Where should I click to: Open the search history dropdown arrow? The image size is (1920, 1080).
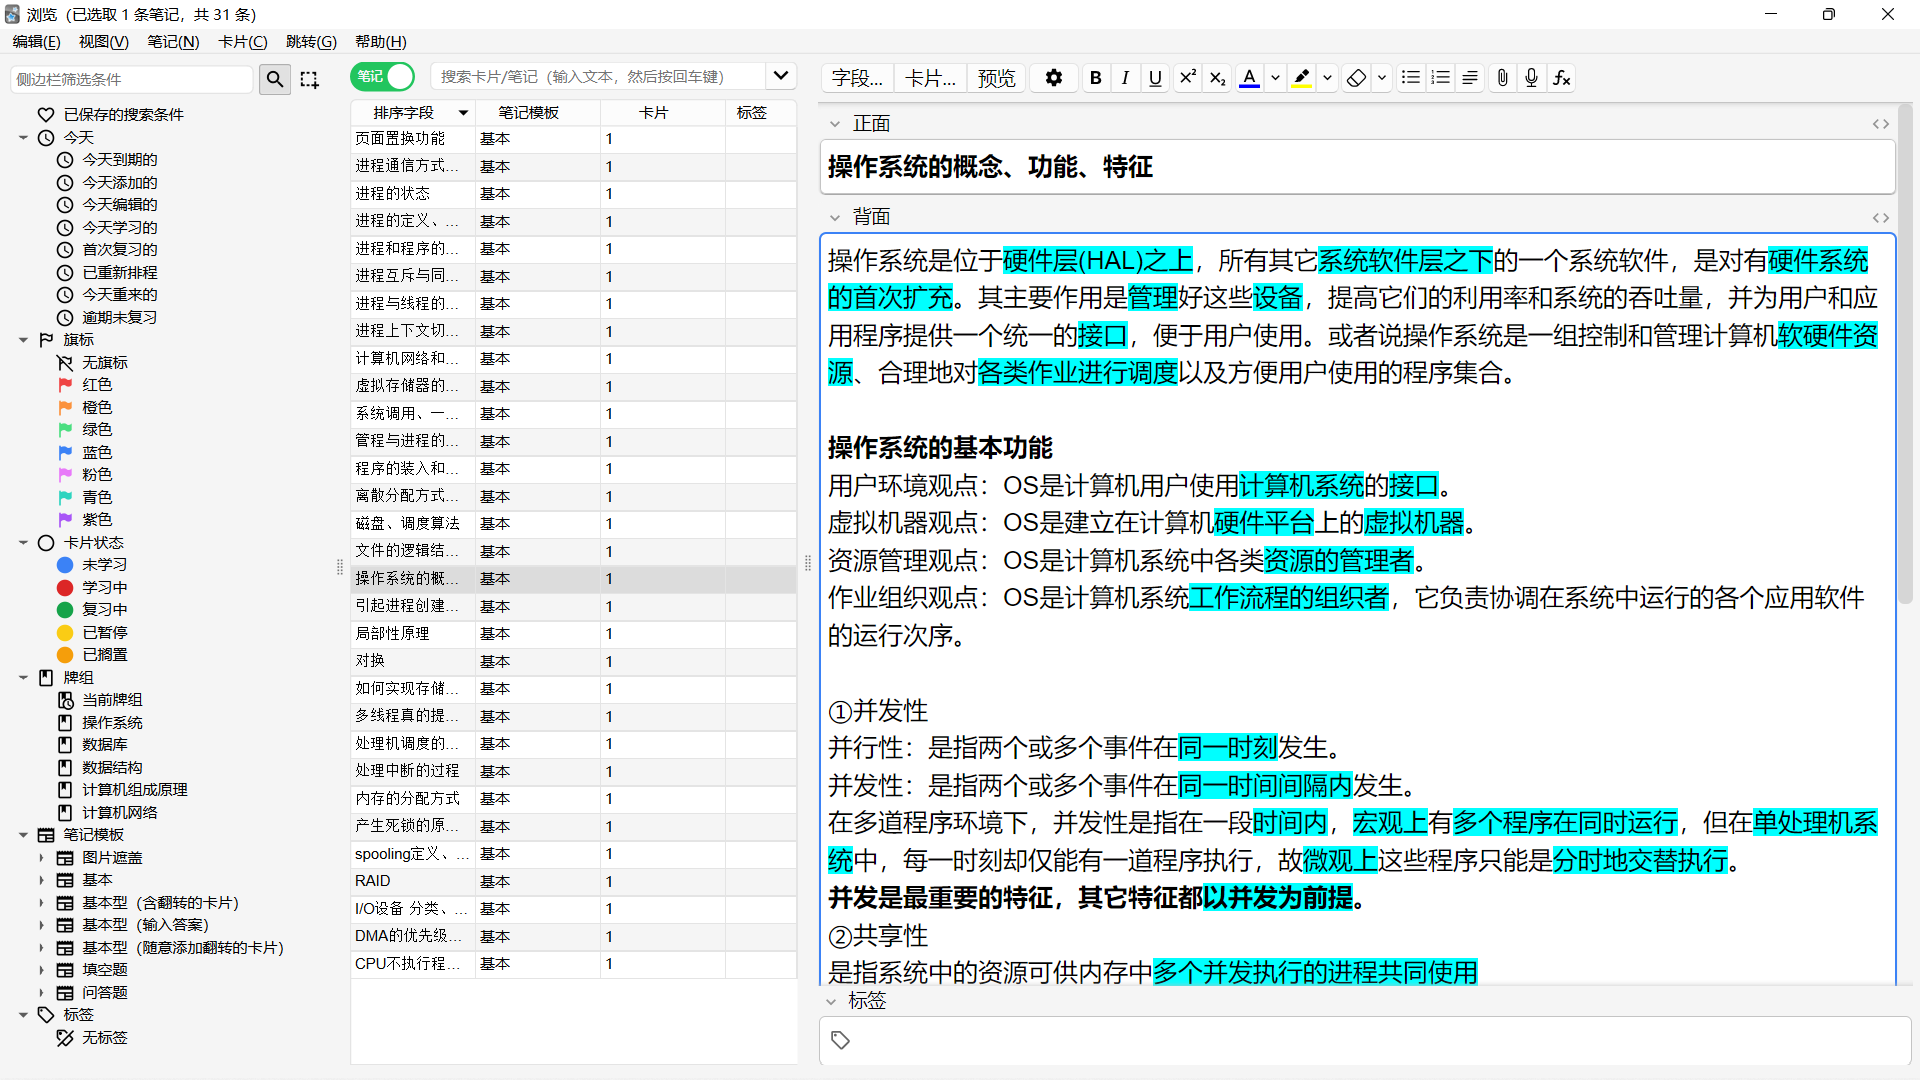click(x=781, y=76)
